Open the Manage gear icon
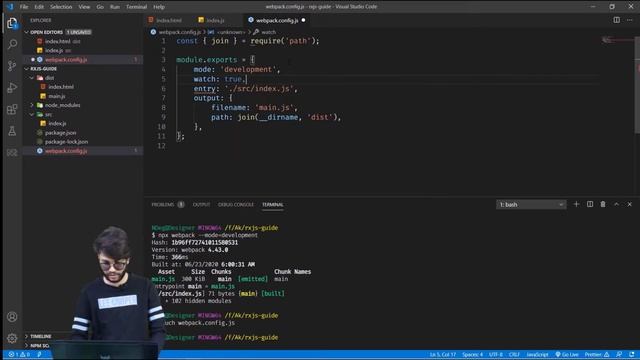Image resolution: width=640 pixels, height=360 pixels. point(12,338)
